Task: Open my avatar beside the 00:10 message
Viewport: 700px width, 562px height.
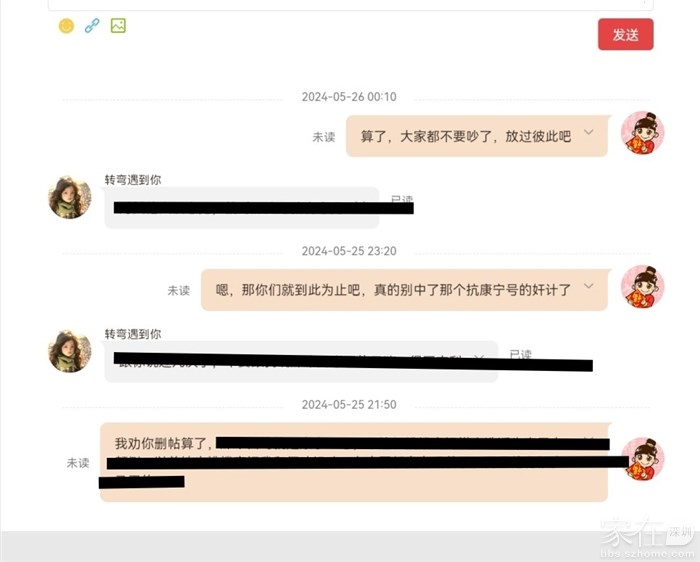Action: pyautogui.click(x=642, y=133)
